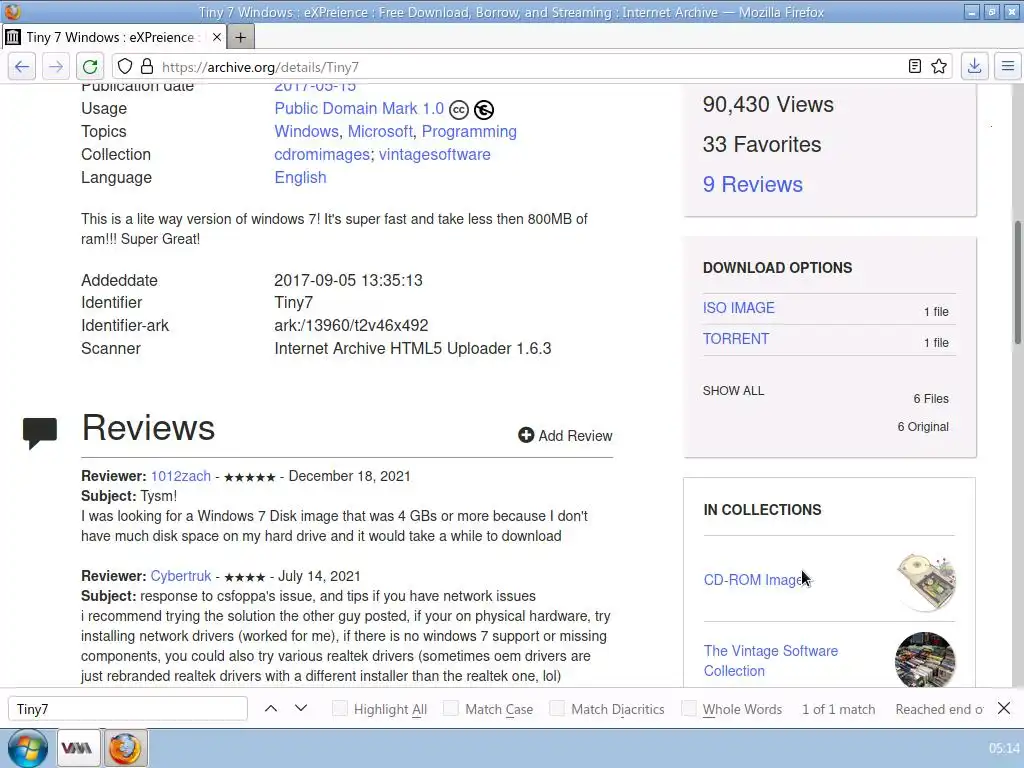
Task: Click the 33 Favorites text
Action: point(761,144)
